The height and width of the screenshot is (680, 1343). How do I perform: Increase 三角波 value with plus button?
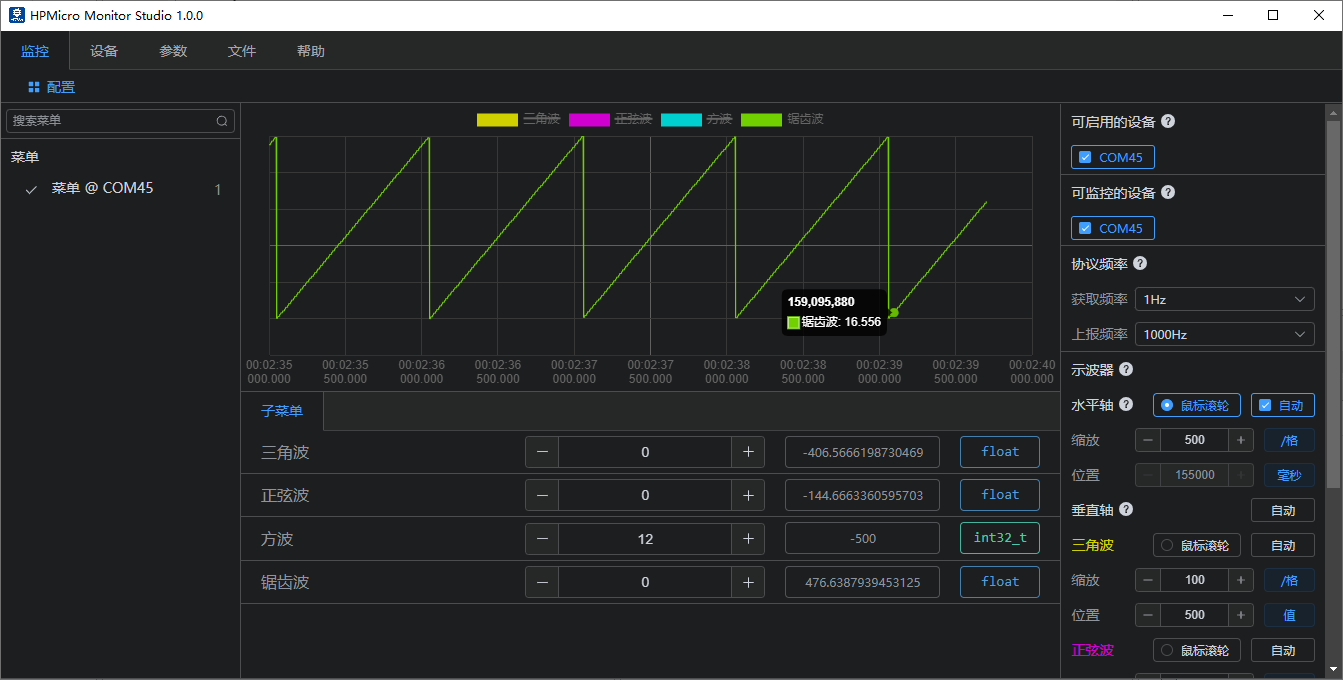tap(748, 452)
